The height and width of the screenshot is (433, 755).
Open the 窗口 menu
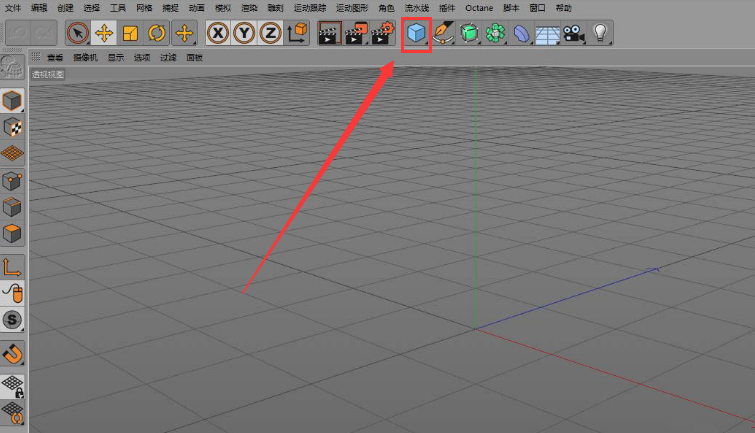pos(537,8)
